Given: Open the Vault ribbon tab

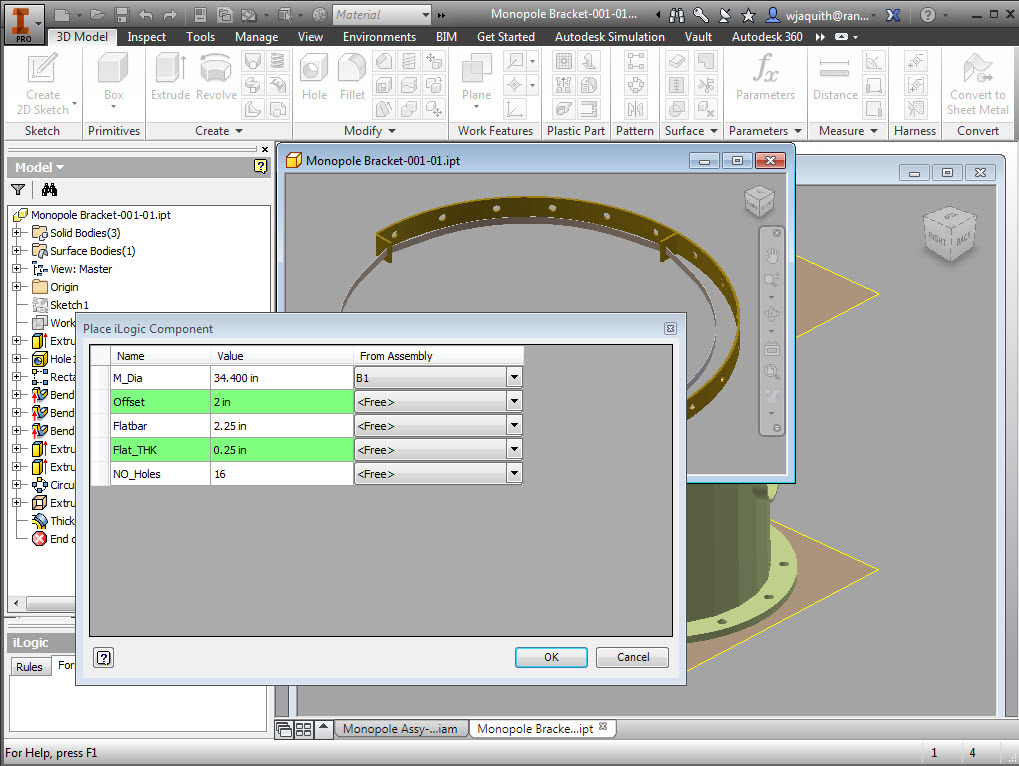Looking at the screenshot, I should [698, 37].
